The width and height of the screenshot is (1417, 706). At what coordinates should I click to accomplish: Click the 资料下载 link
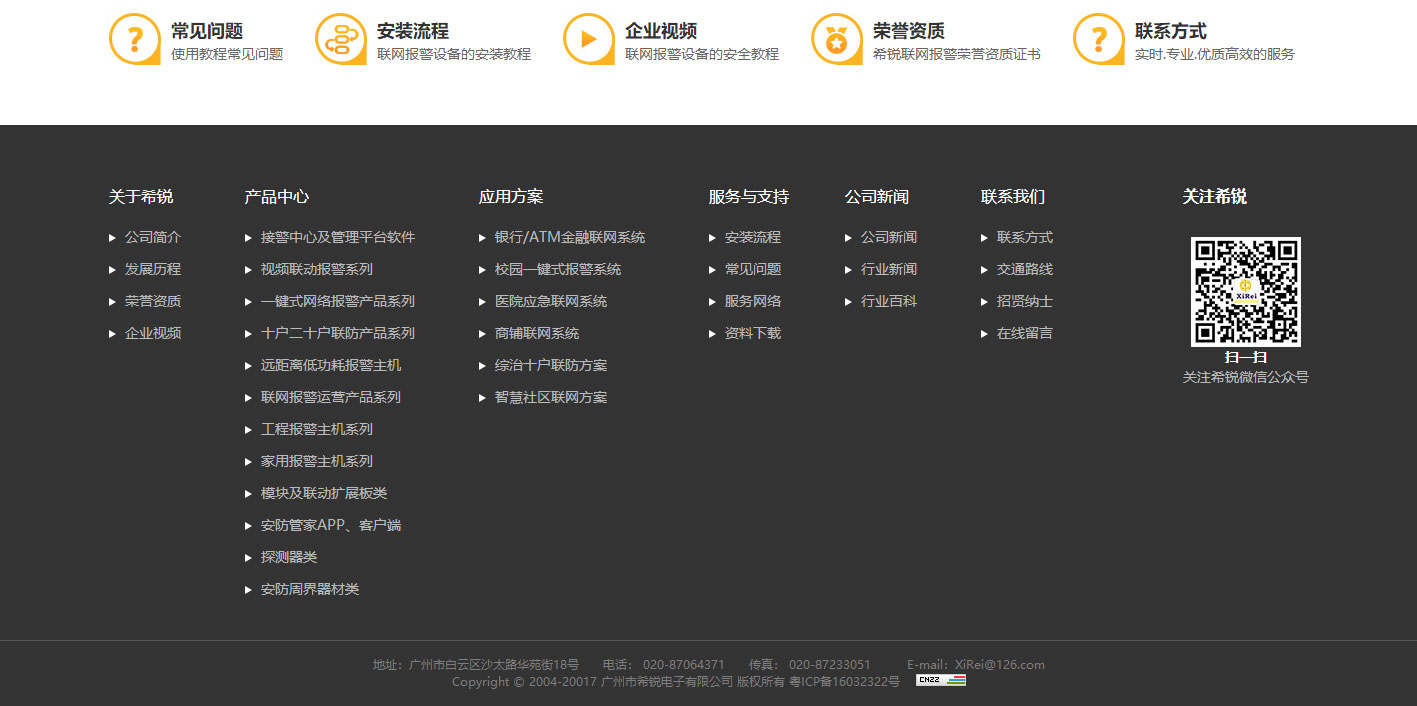click(751, 333)
